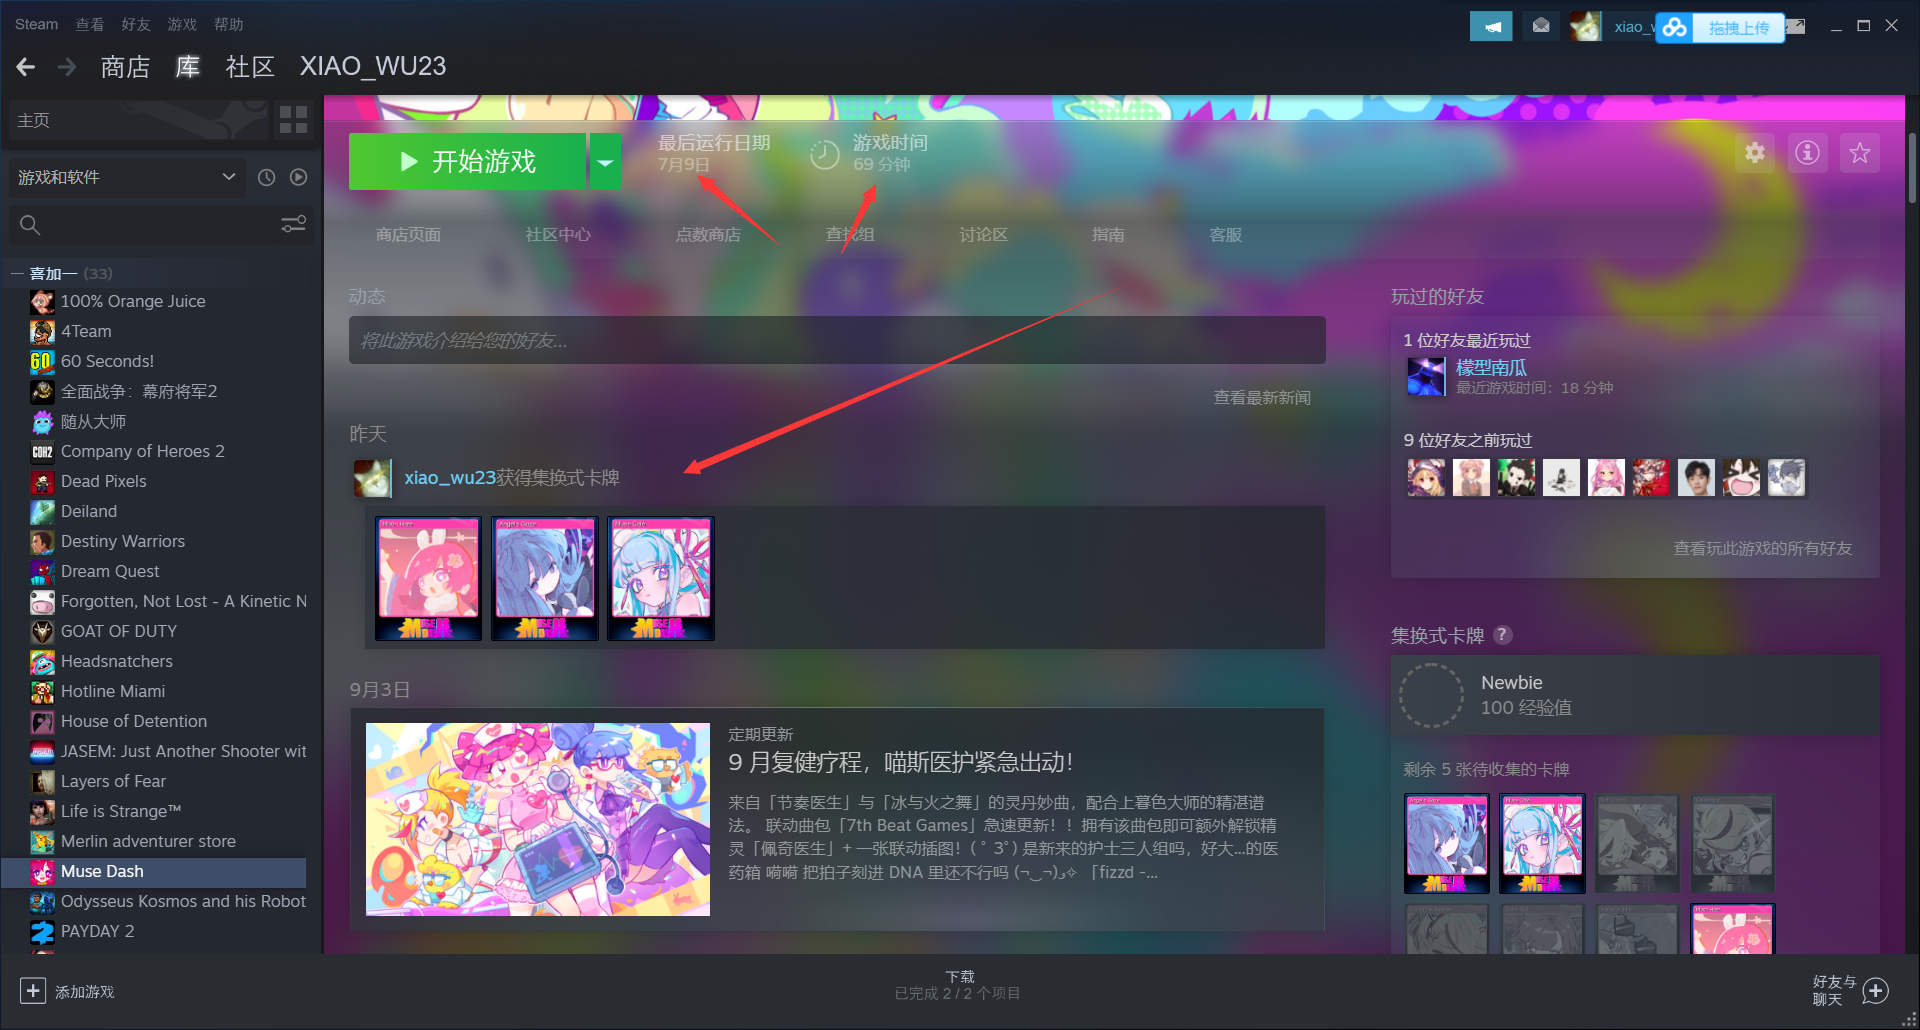Image resolution: width=1920 pixels, height=1030 pixels.
Task: Open 游戏和软件 category dropdown
Action: pos(126,177)
